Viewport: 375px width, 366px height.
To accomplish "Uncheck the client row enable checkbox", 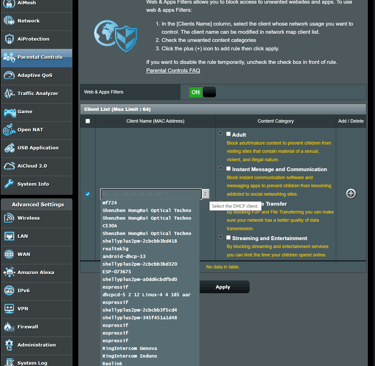I will [88, 194].
